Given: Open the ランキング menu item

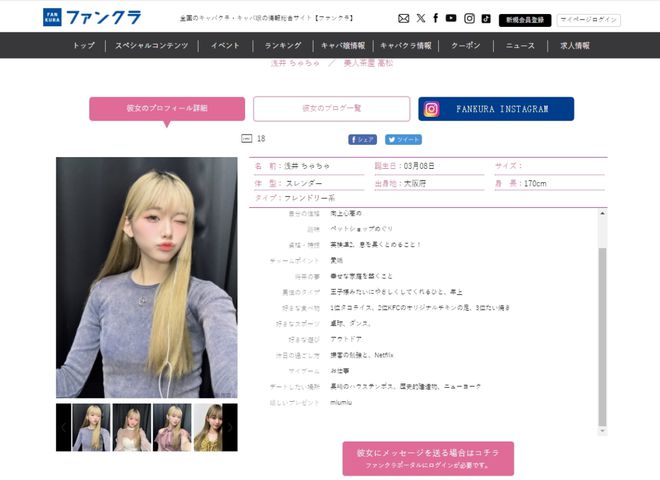Looking at the screenshot, I should click(x=283, y=45).
